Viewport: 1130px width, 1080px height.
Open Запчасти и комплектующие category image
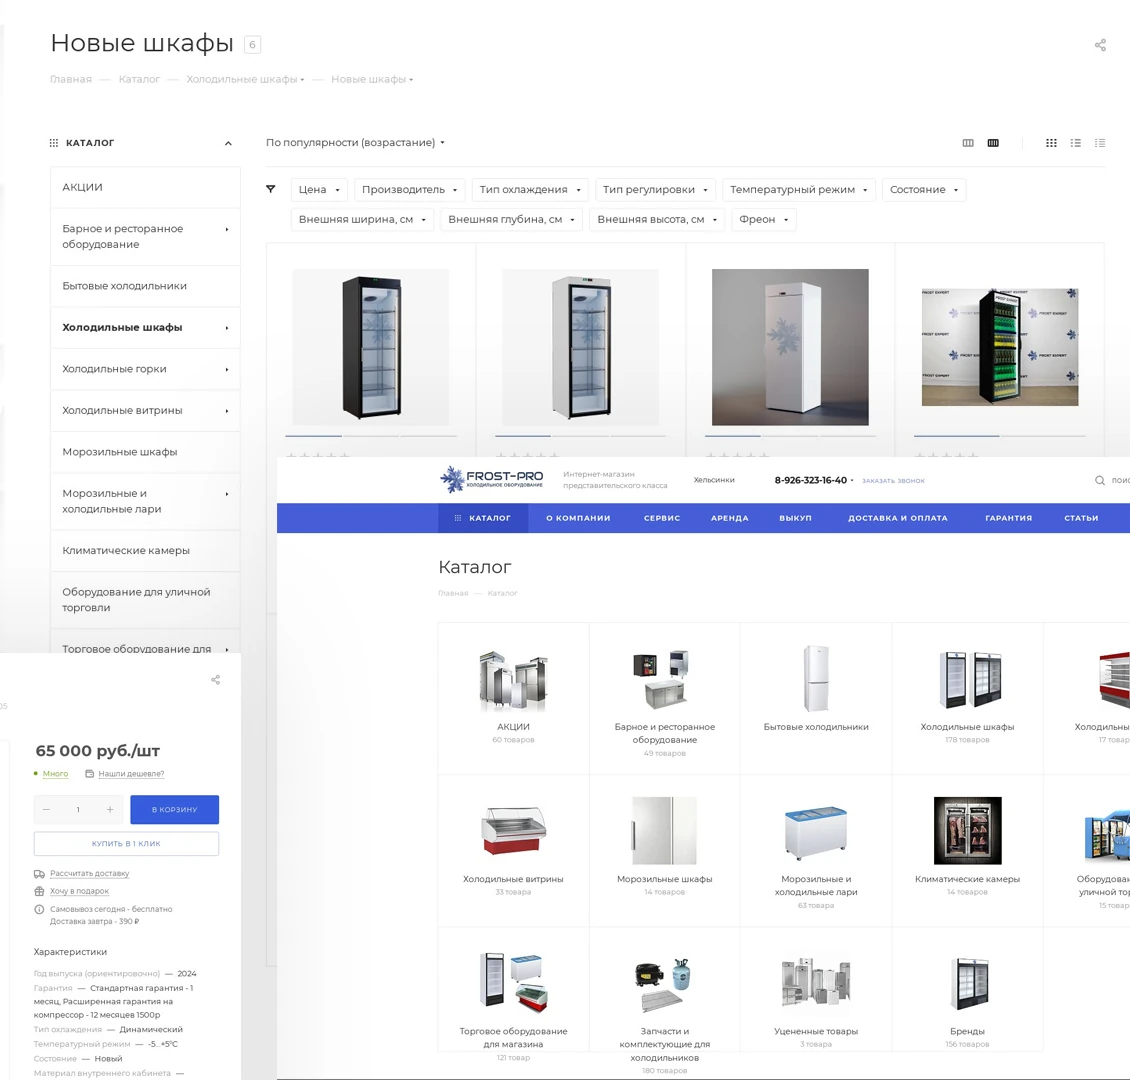[664, 984]
